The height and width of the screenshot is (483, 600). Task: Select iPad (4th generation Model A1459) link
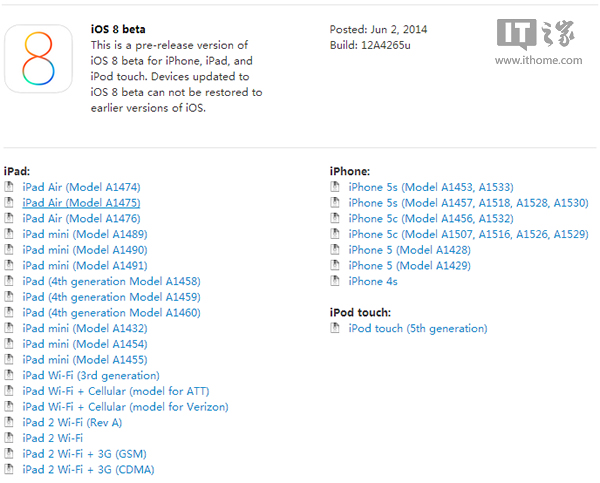point(111,297)
